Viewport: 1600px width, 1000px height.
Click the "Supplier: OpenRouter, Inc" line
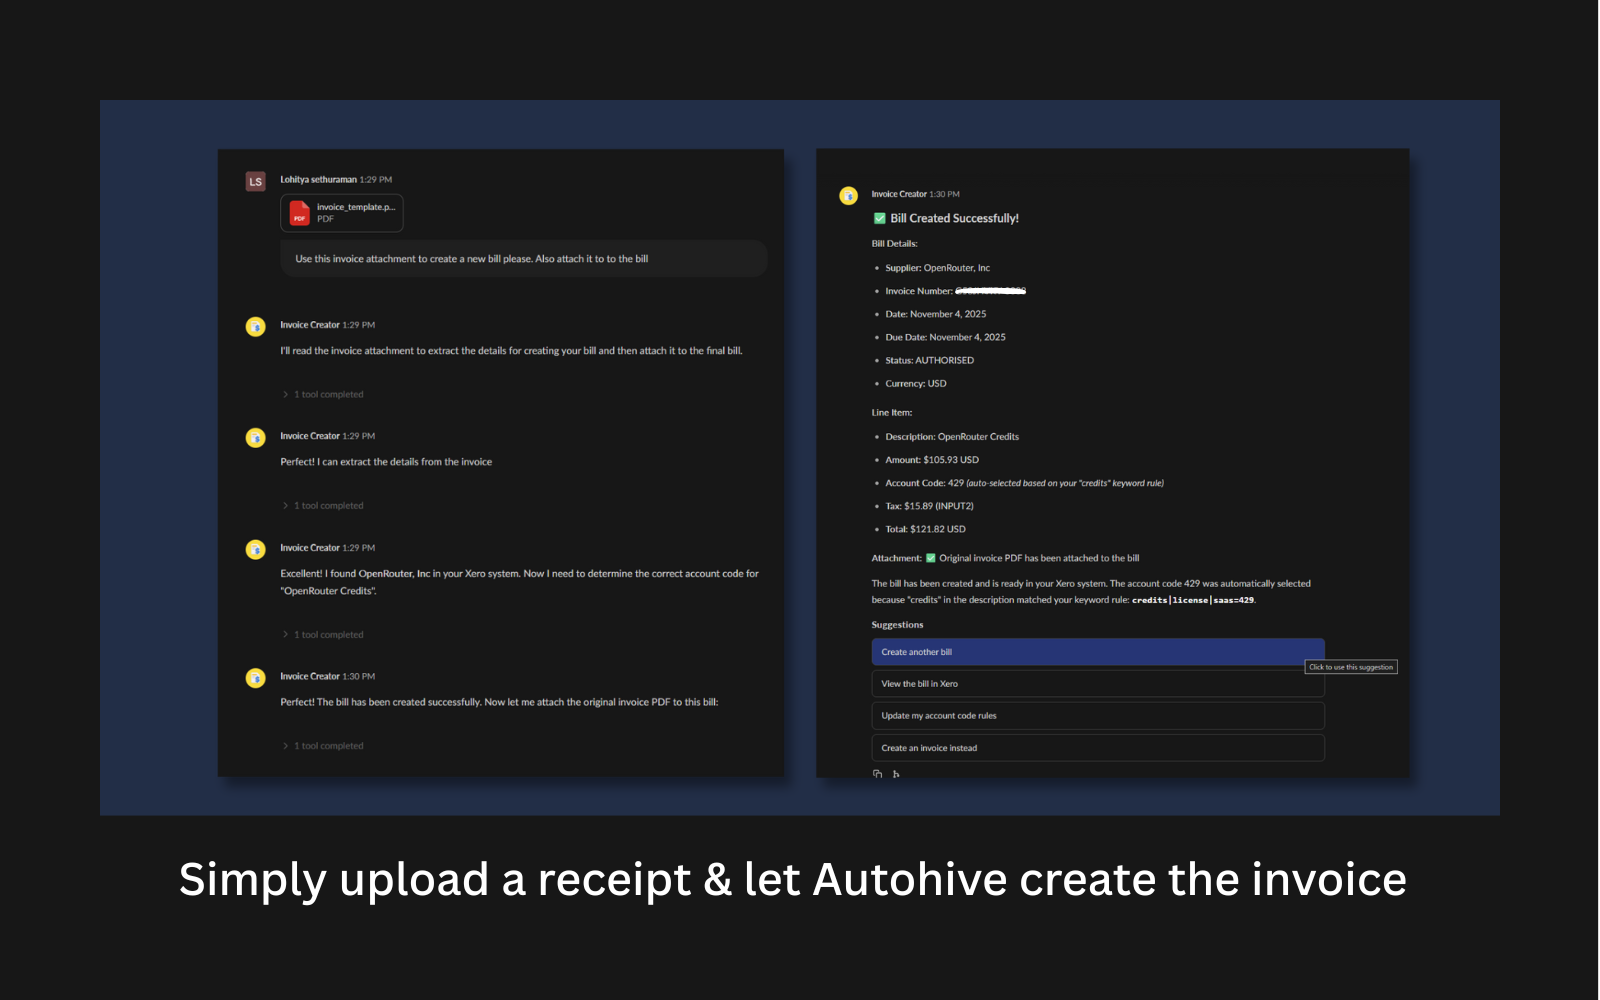pos(937,268)
